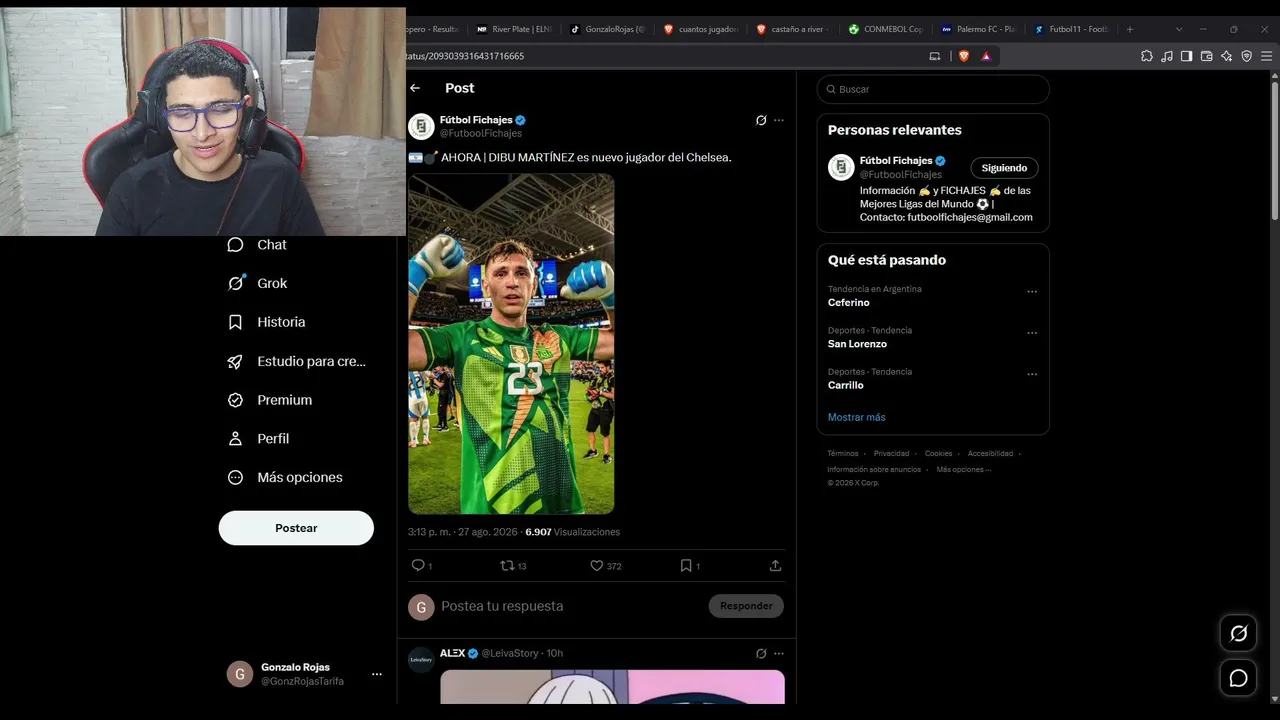
Task: Click the Accesibilidad footer link
Action: (990, 454)
